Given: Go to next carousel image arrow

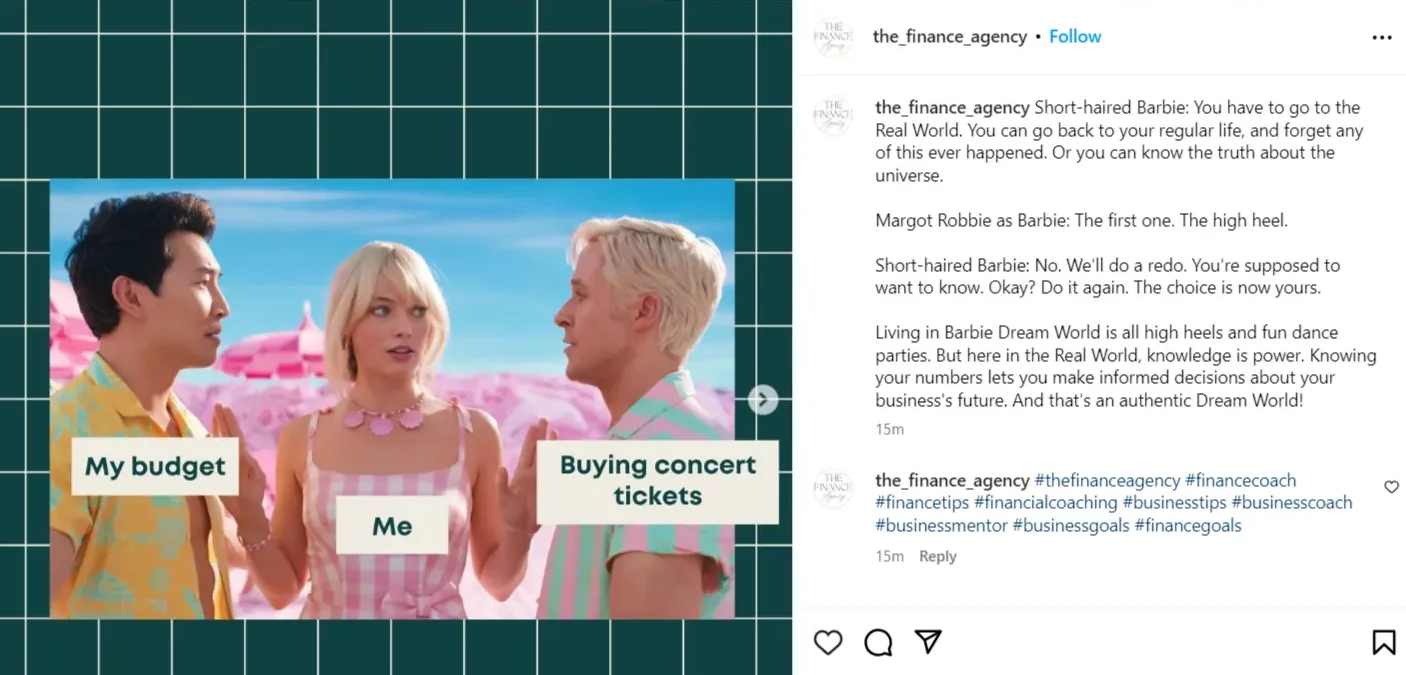Looking at the screenshot, I should [763, 400].
